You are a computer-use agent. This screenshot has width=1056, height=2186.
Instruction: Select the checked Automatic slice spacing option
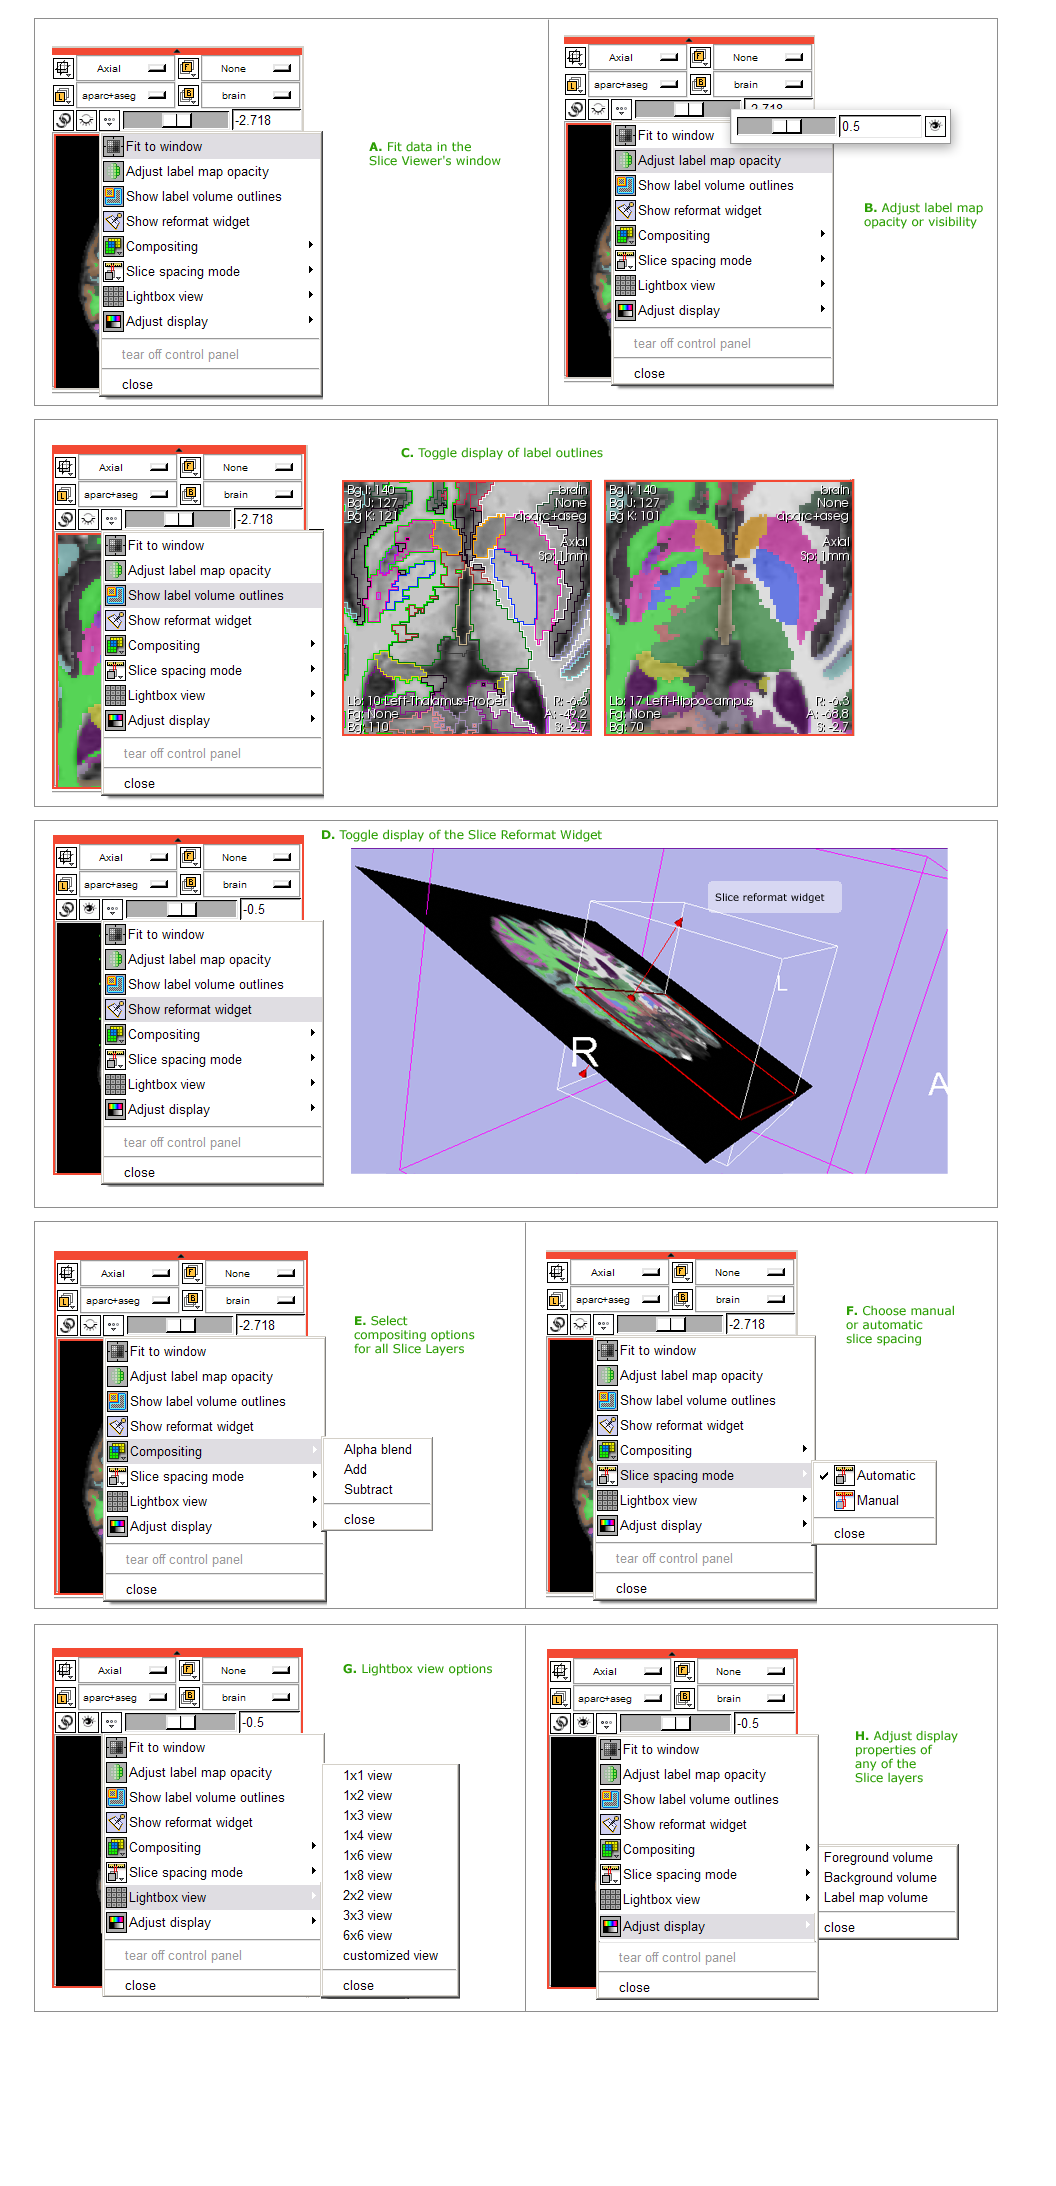[885, 1475]
